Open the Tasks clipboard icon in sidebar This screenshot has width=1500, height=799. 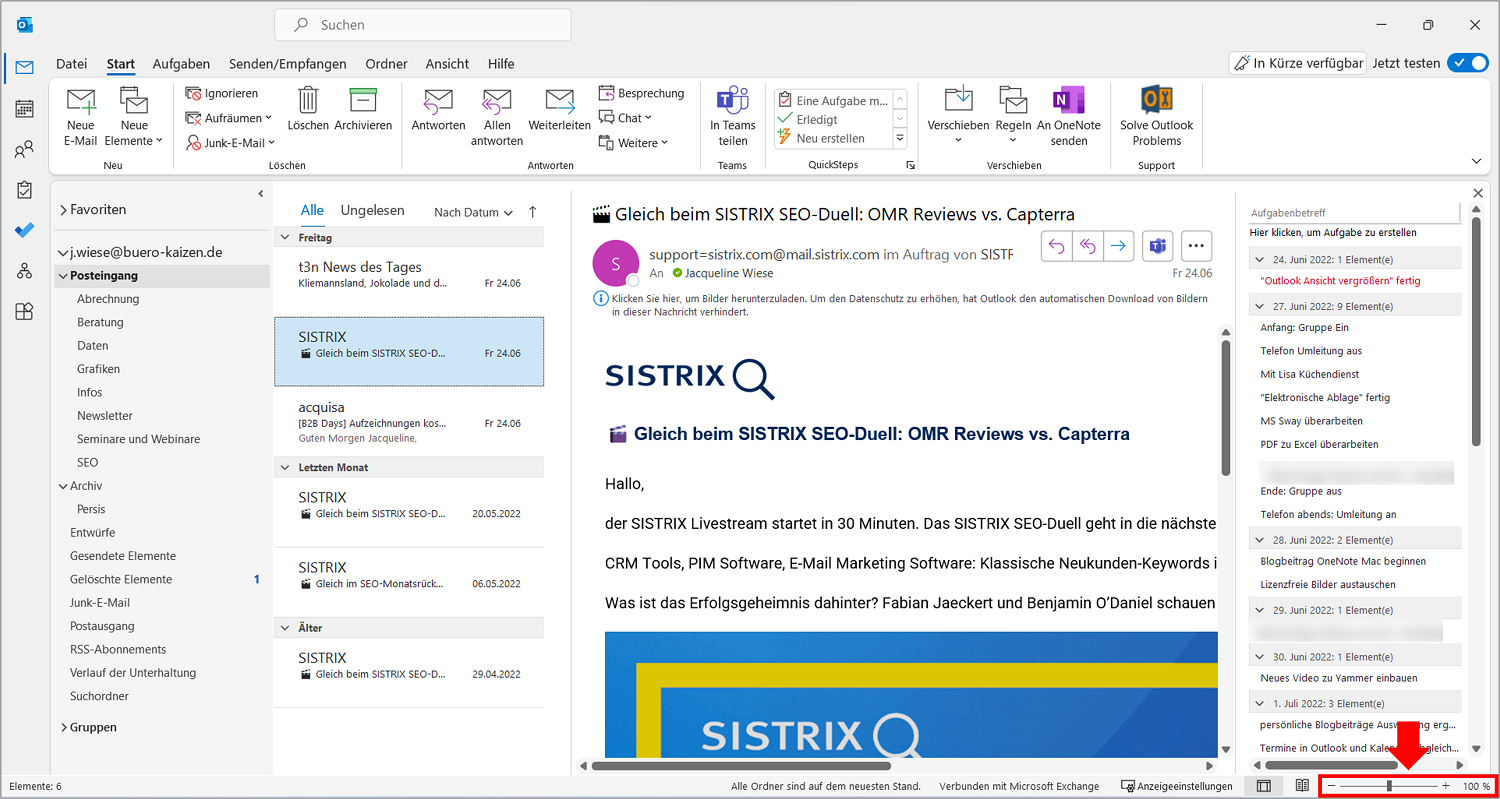click(24, 190)
